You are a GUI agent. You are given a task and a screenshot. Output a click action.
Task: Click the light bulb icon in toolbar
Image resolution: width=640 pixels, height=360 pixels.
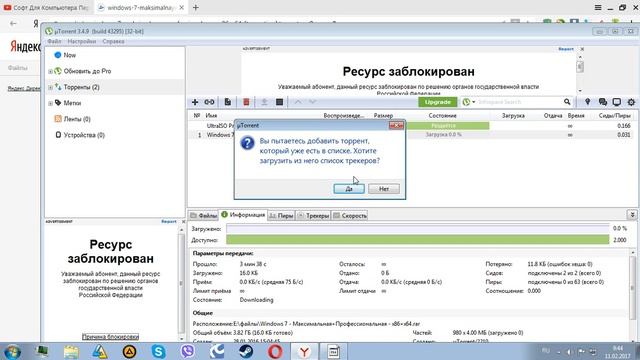point(587,102)
